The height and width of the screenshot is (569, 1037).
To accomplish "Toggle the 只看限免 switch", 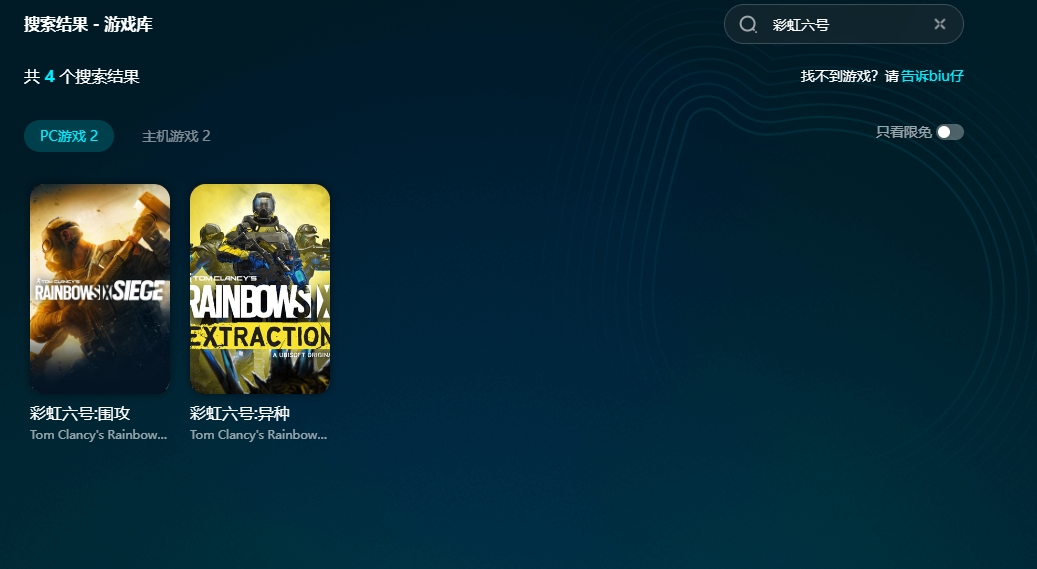I will pos(950,132).
